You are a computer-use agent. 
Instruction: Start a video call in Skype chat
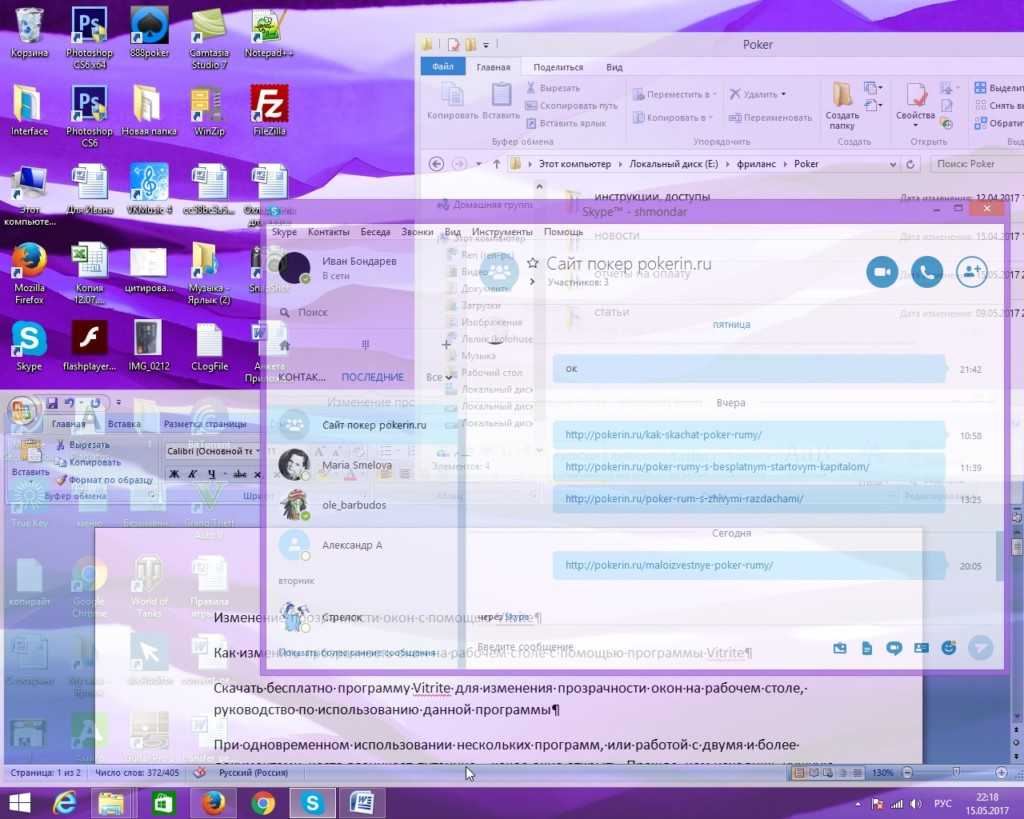pyautogui.click(x=882, y=272)
